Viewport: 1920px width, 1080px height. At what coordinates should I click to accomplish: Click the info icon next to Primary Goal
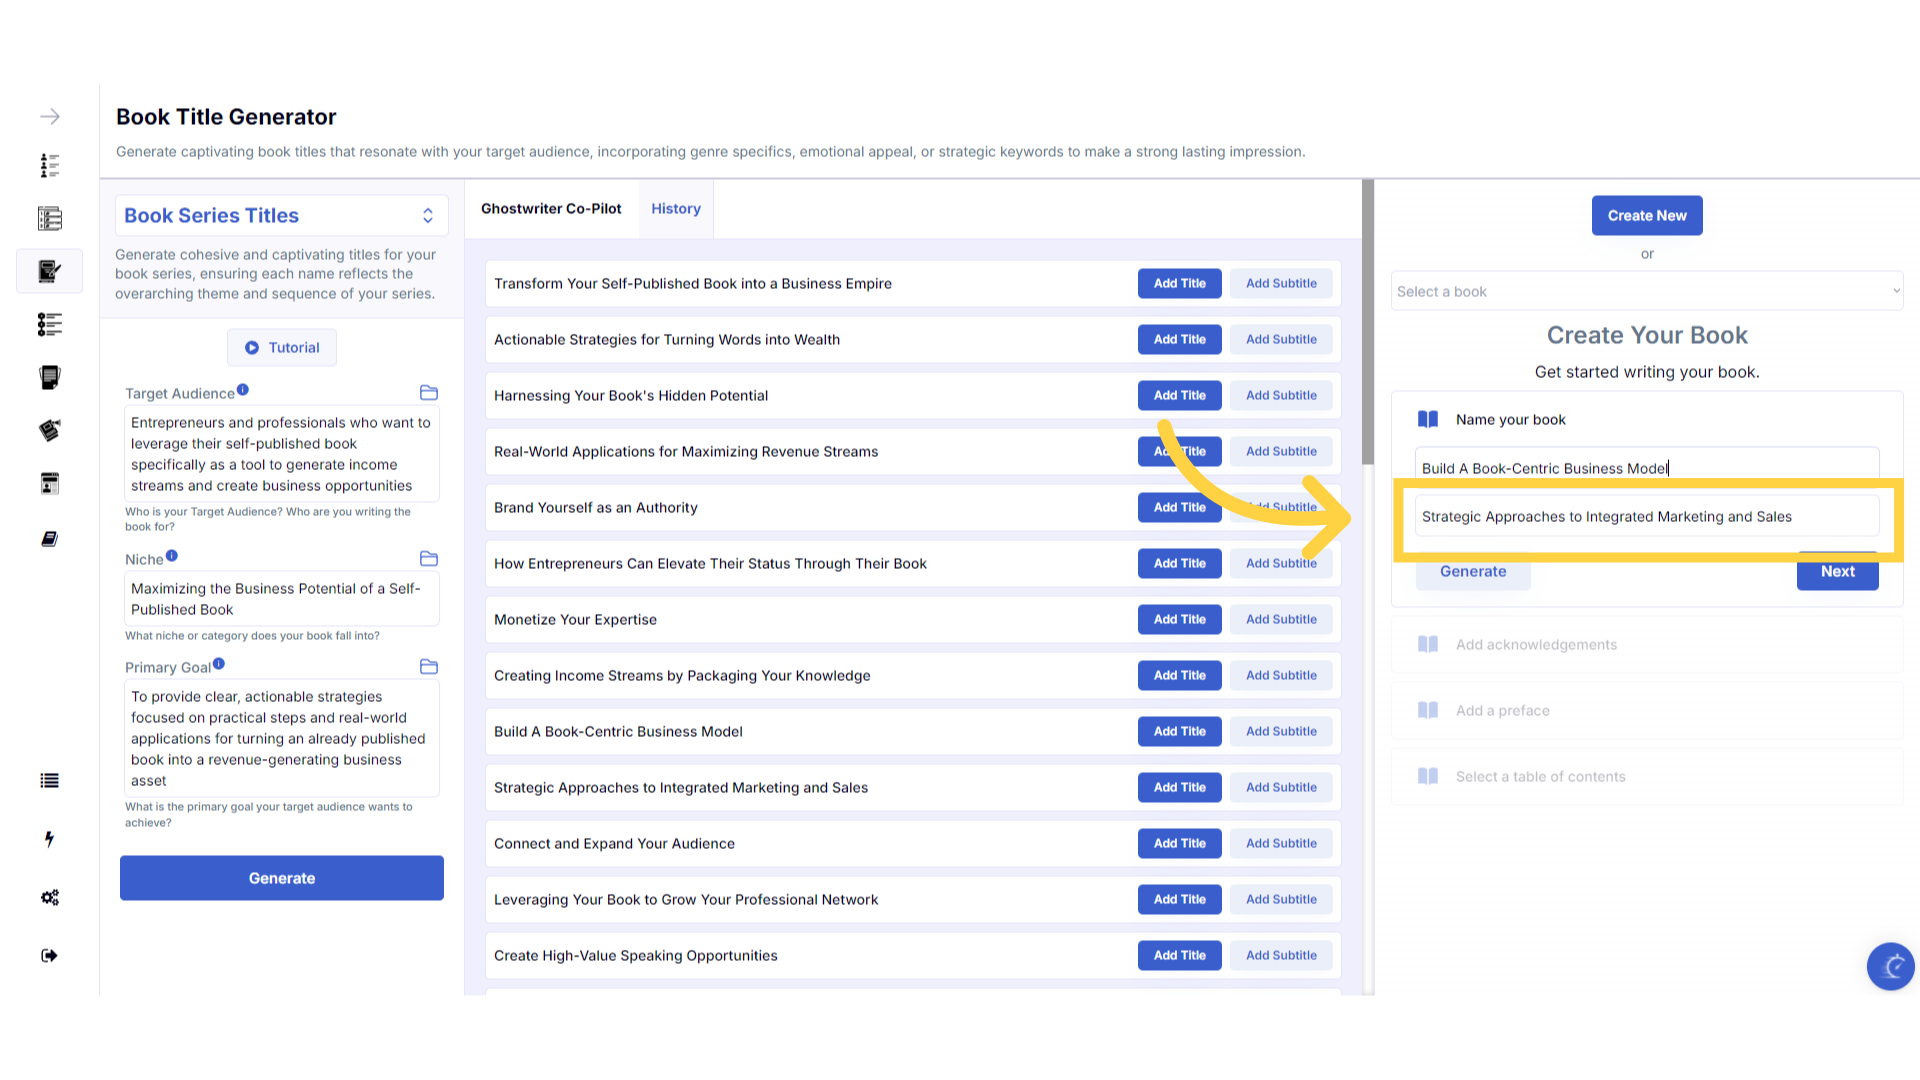tap(218, 664)
